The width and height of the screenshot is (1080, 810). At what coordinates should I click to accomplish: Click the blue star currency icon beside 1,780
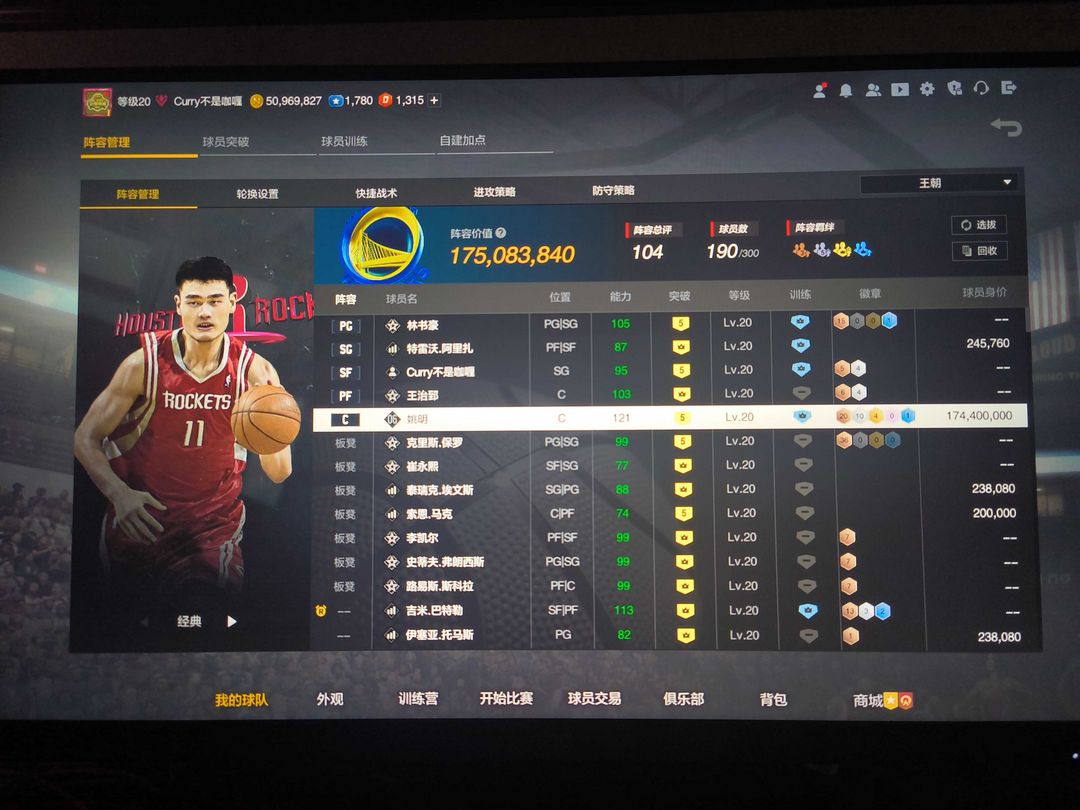coord(336,101)
